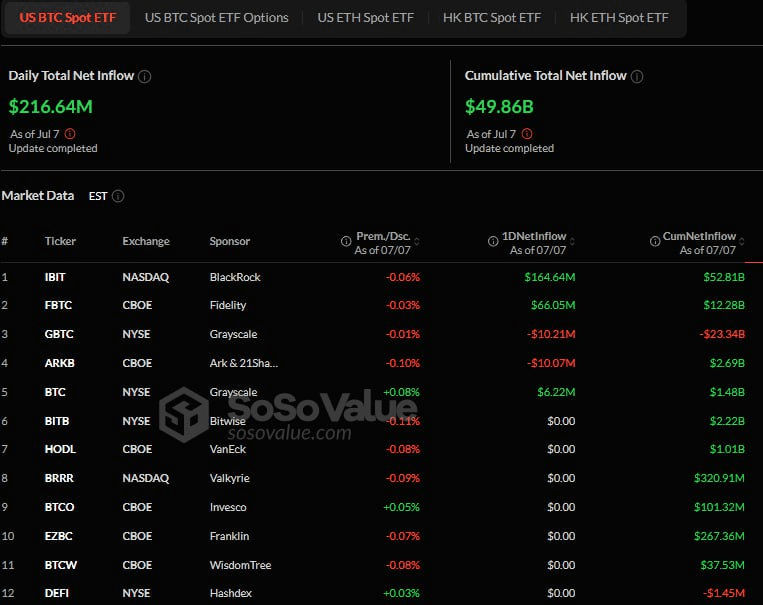Screen dimensions: 763x605
Task: Sort table by 1DNetInflow column arrows
Action: [x=572, y=241]
